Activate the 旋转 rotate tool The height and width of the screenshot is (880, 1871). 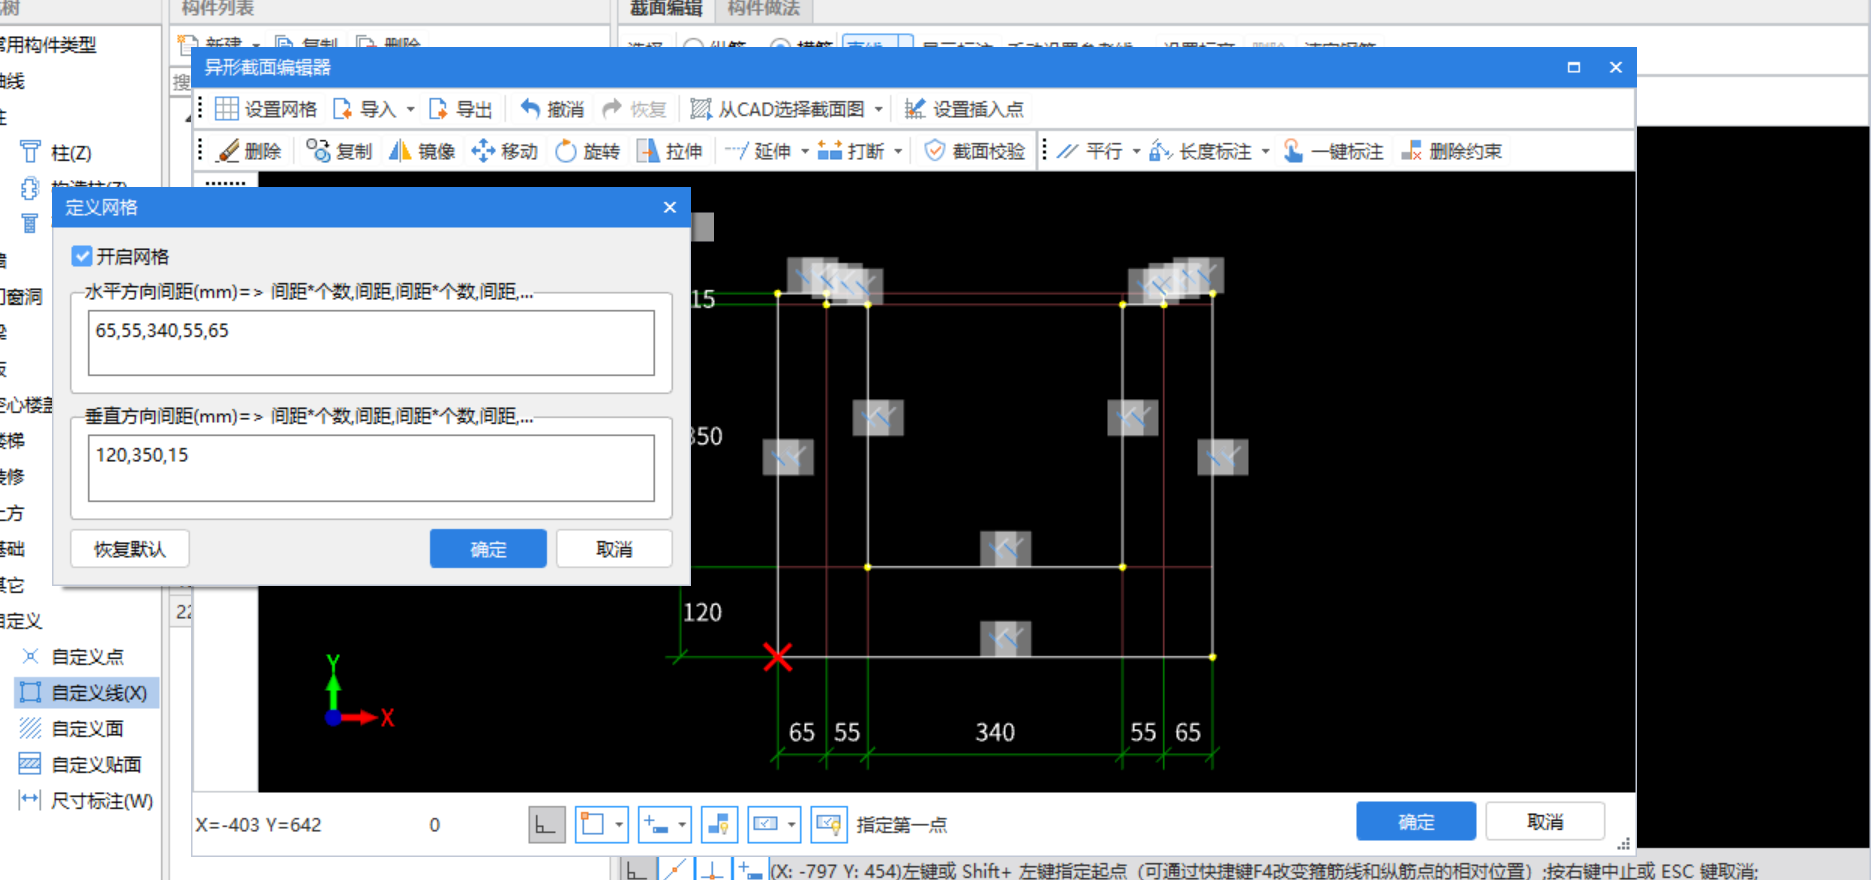[x=588, y=151]
